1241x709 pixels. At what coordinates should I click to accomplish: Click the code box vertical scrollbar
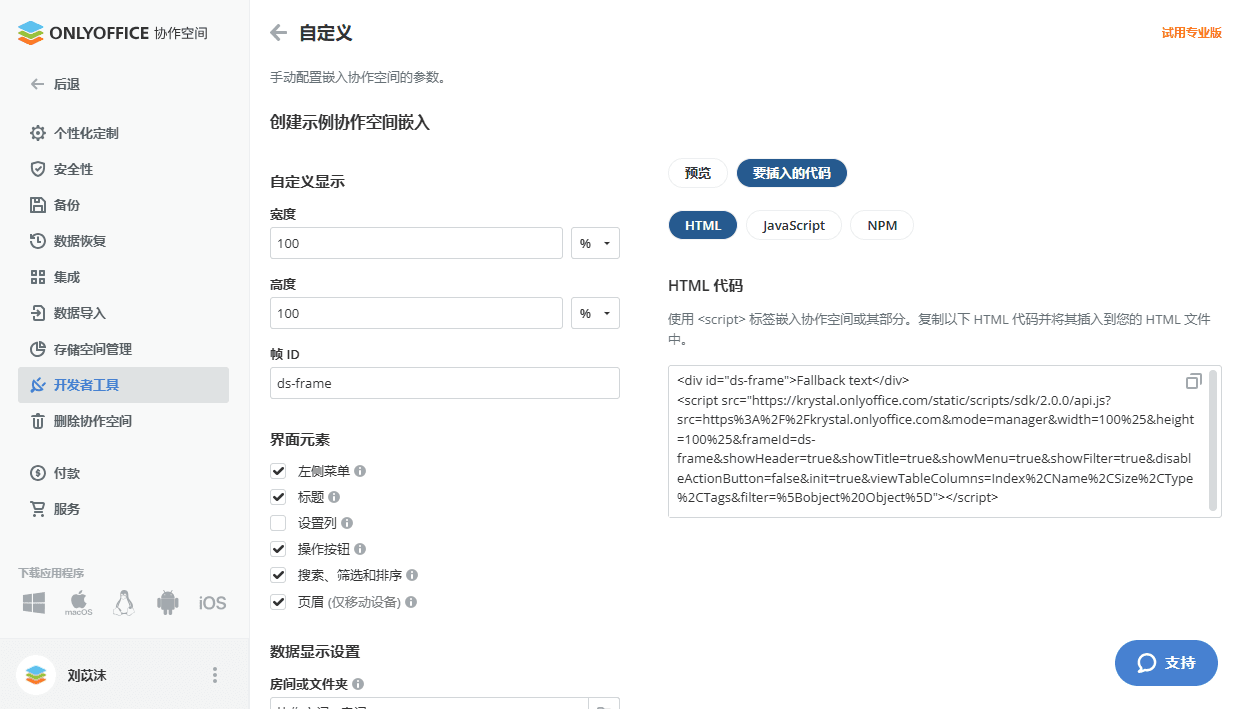tap(1213, 440)
